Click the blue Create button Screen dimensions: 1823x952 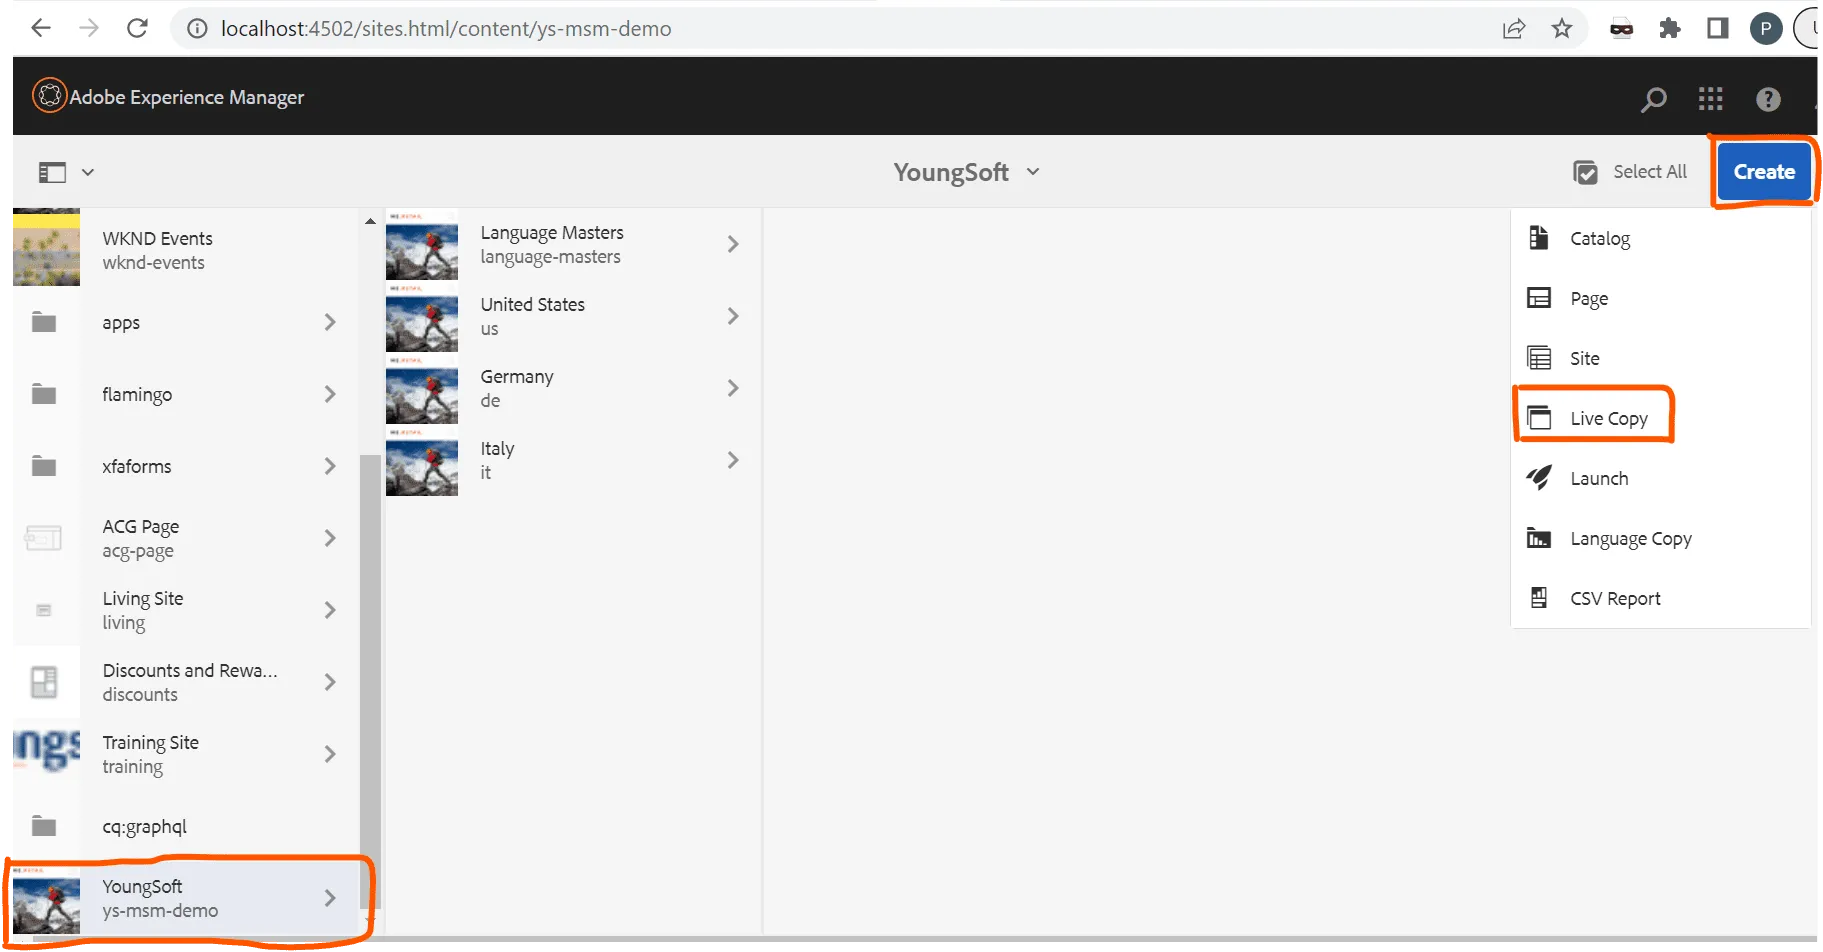[x=1764, y=172]
